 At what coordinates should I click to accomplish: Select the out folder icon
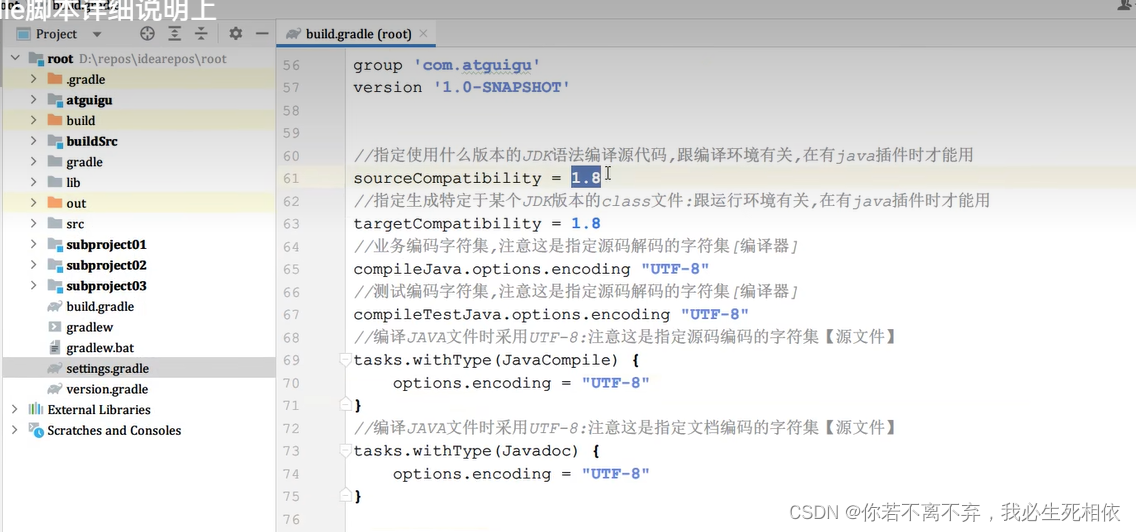coord(54,203)
